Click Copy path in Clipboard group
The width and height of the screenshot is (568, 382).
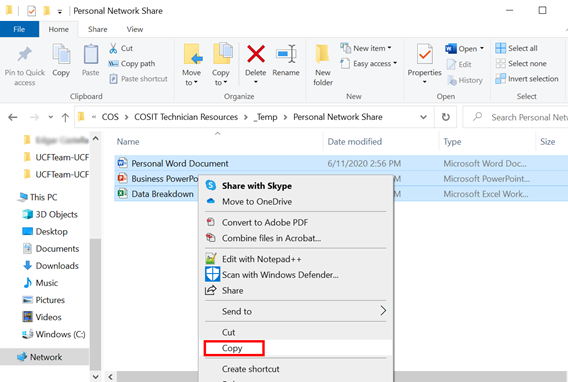132,64
